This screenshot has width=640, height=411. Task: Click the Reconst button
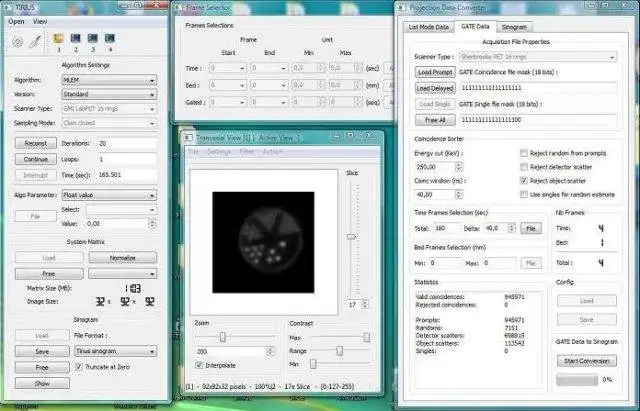pyautogui.click(x=36, y=143)
